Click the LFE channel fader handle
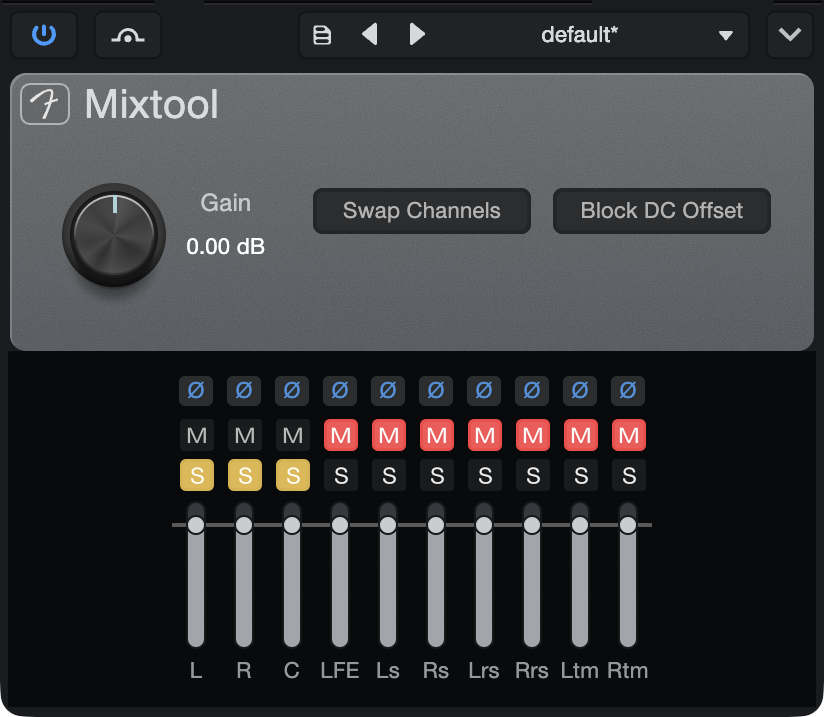The image size is (824, 717). point(340,525)
